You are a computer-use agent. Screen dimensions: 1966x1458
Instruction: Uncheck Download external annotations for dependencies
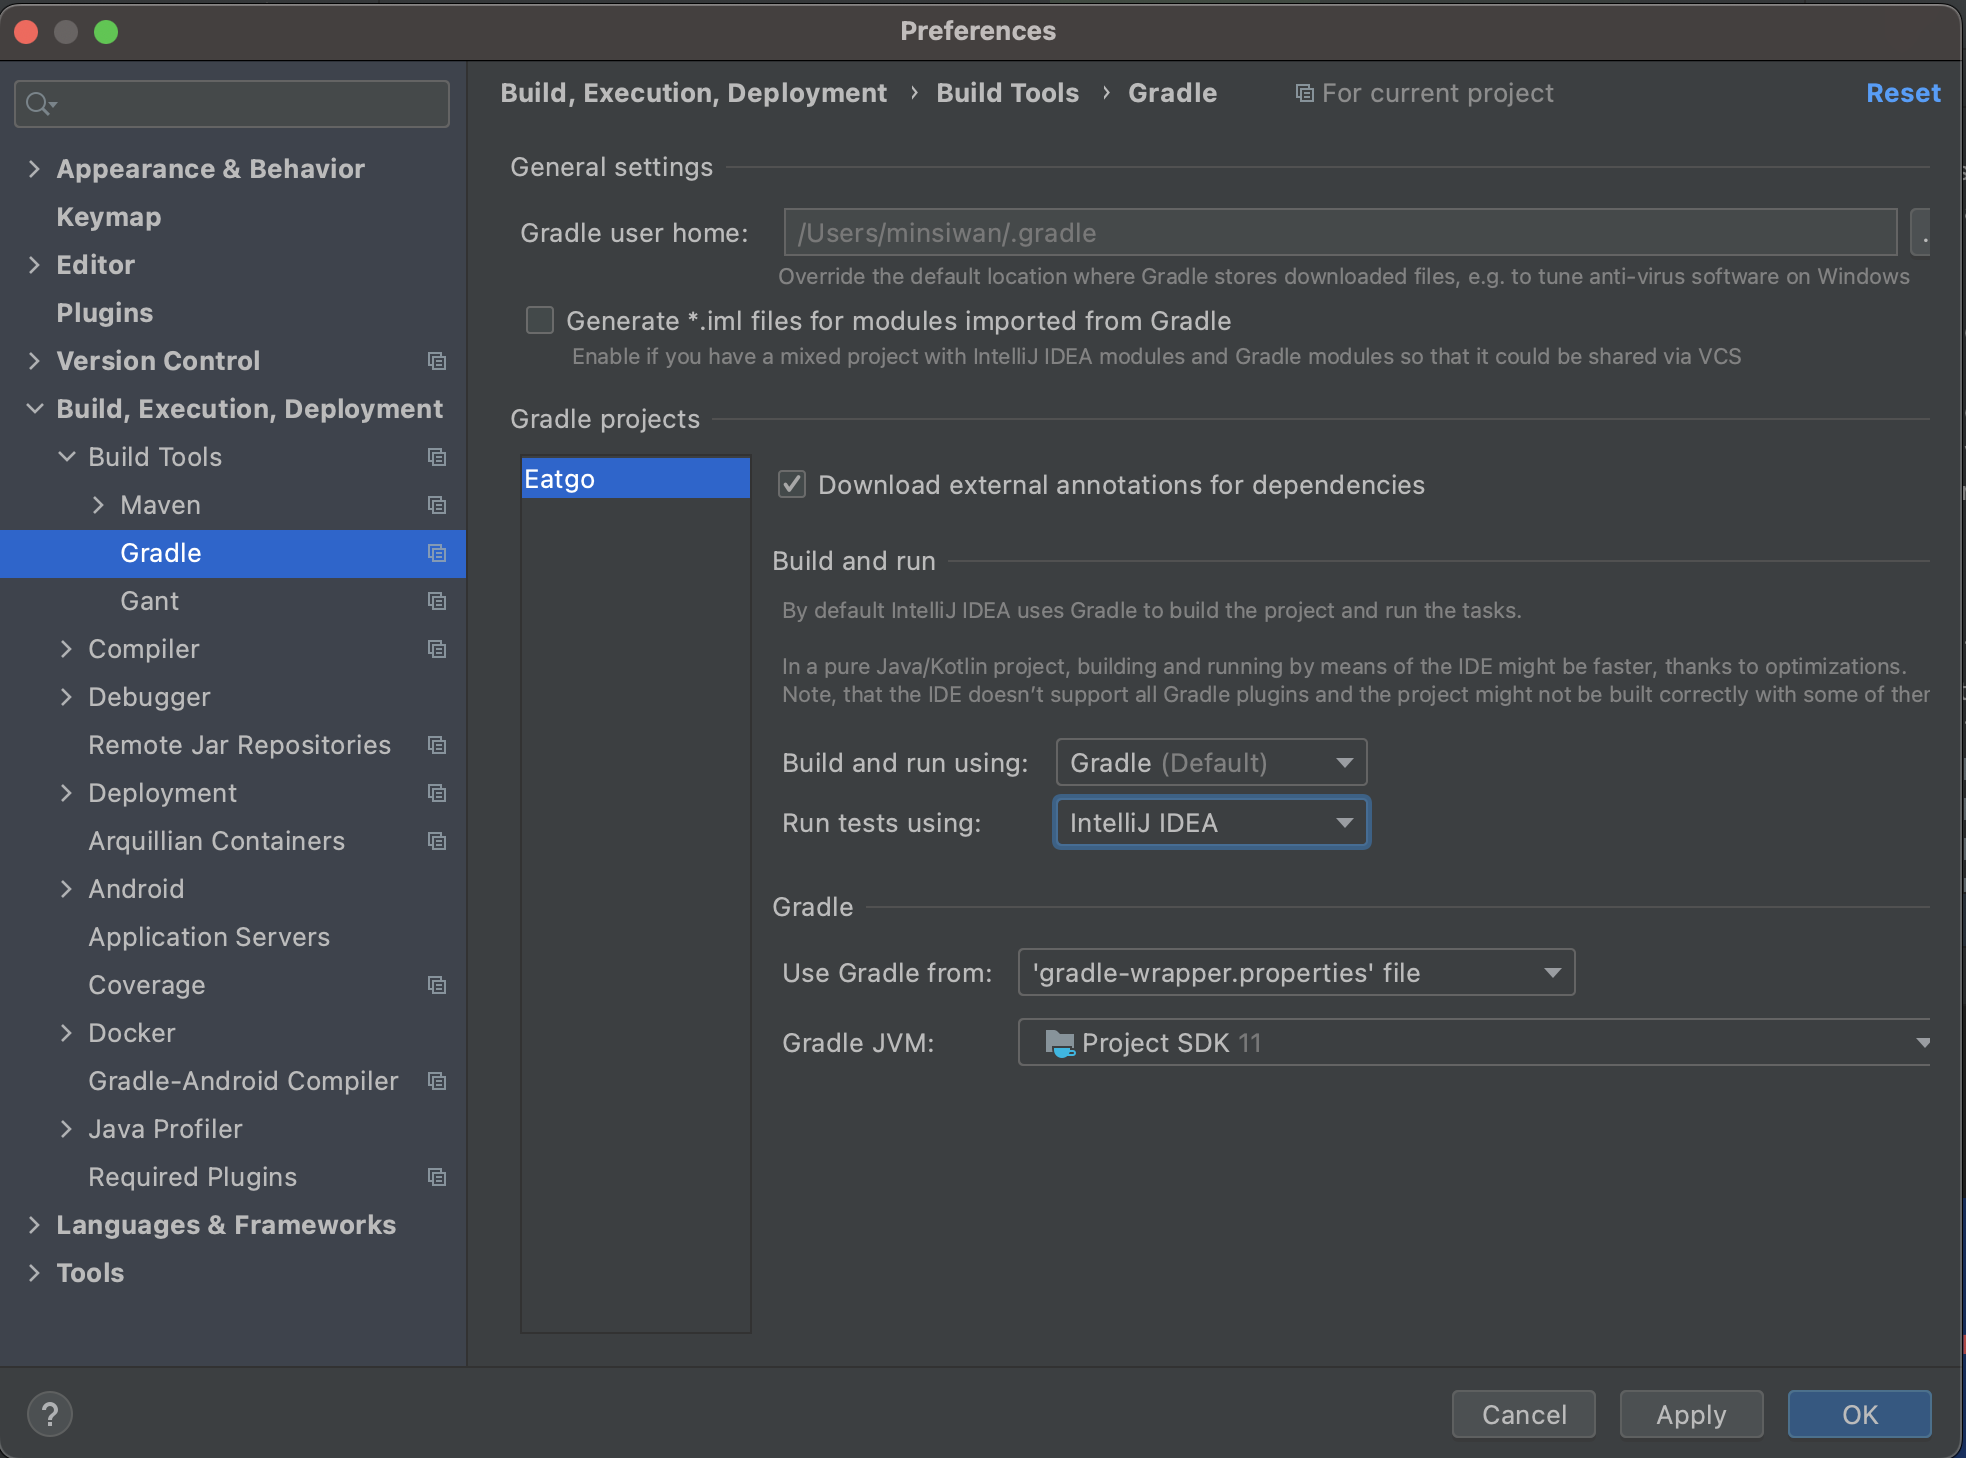pyautogui.click(x=792, y=485)
